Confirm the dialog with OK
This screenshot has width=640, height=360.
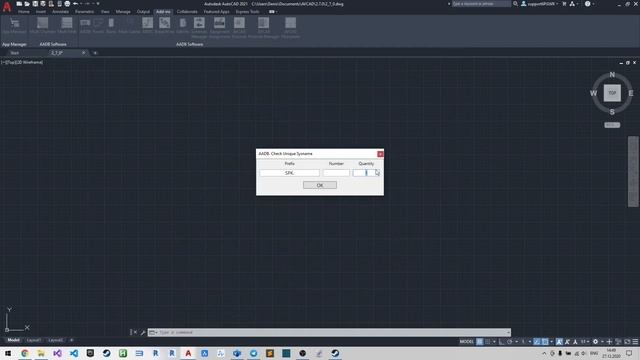pos(320,185)
